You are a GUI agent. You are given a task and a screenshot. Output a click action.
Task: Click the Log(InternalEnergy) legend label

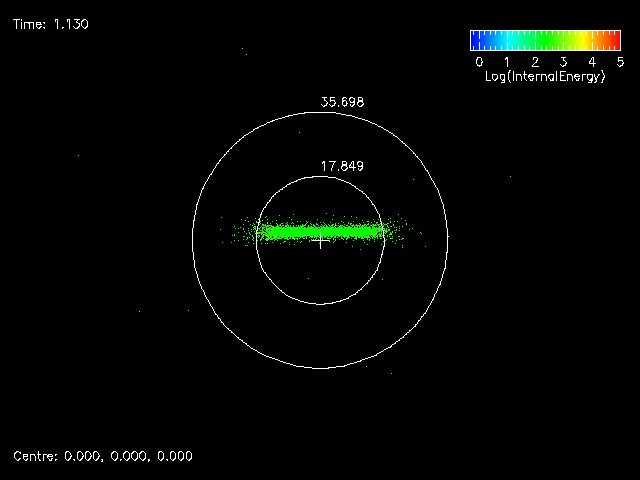pos(545,77)
